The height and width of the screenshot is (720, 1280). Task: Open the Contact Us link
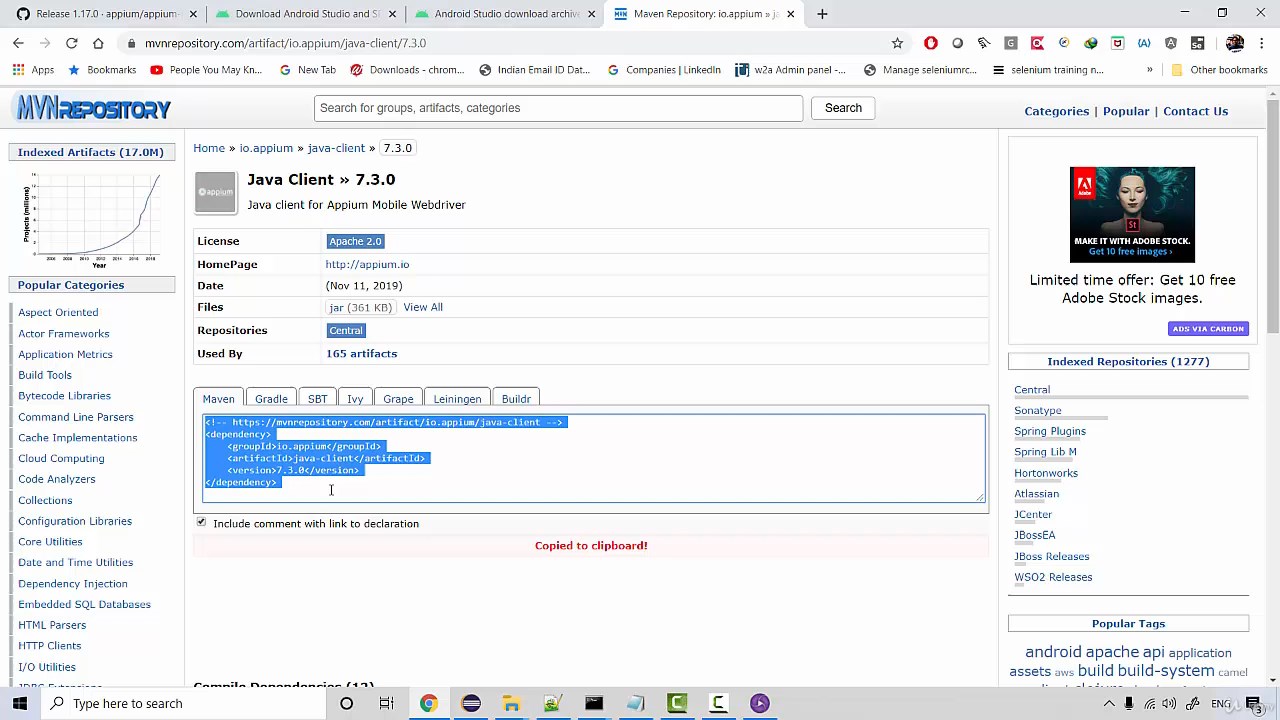1195,111
